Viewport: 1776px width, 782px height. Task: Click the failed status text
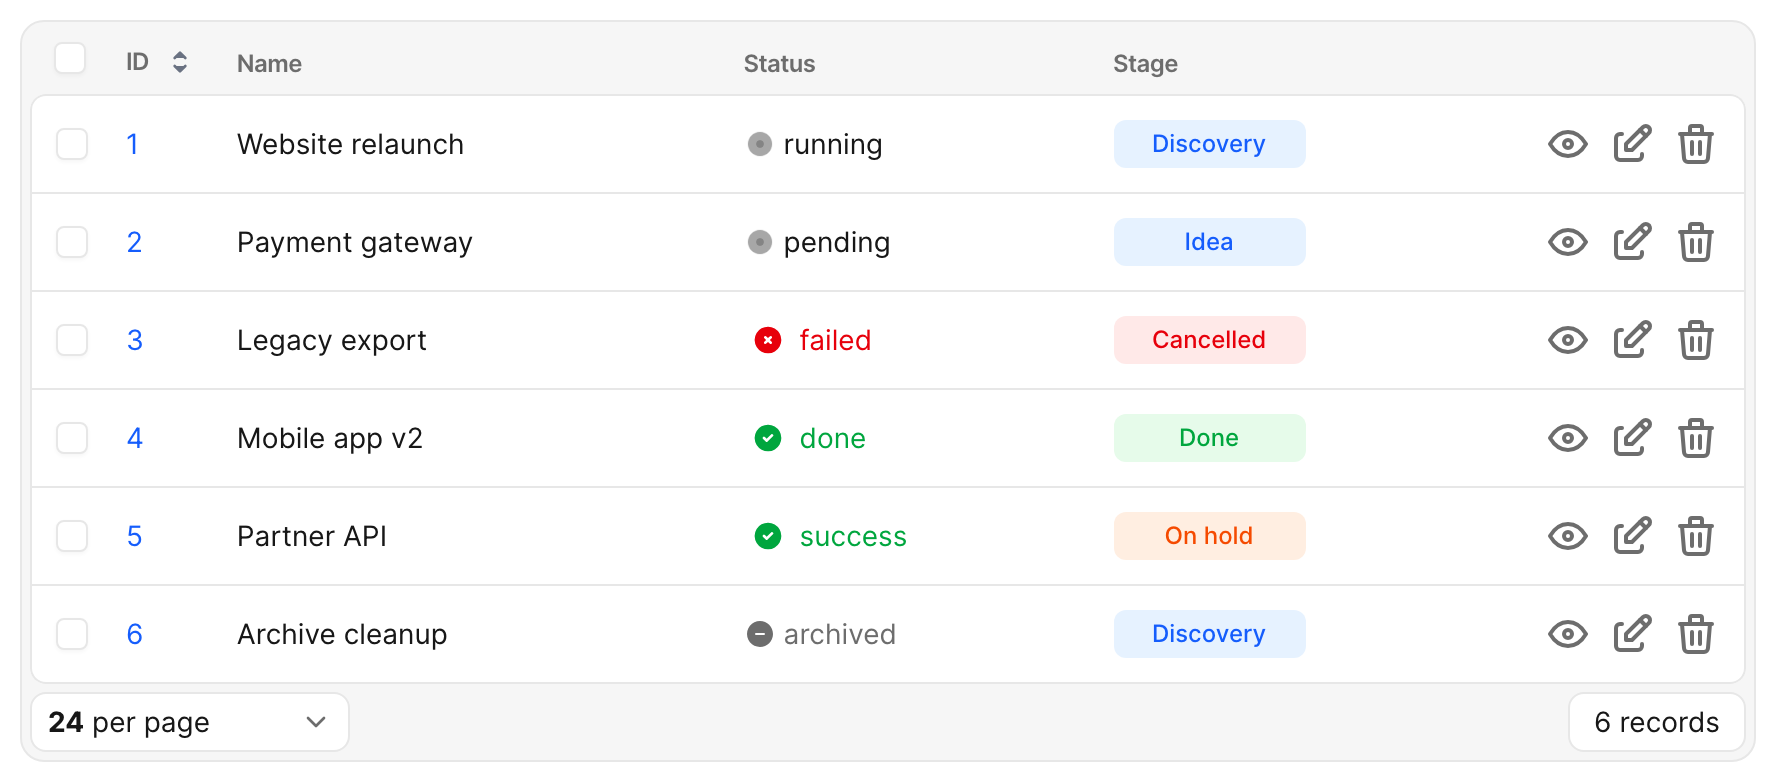(x=835, y=340)
